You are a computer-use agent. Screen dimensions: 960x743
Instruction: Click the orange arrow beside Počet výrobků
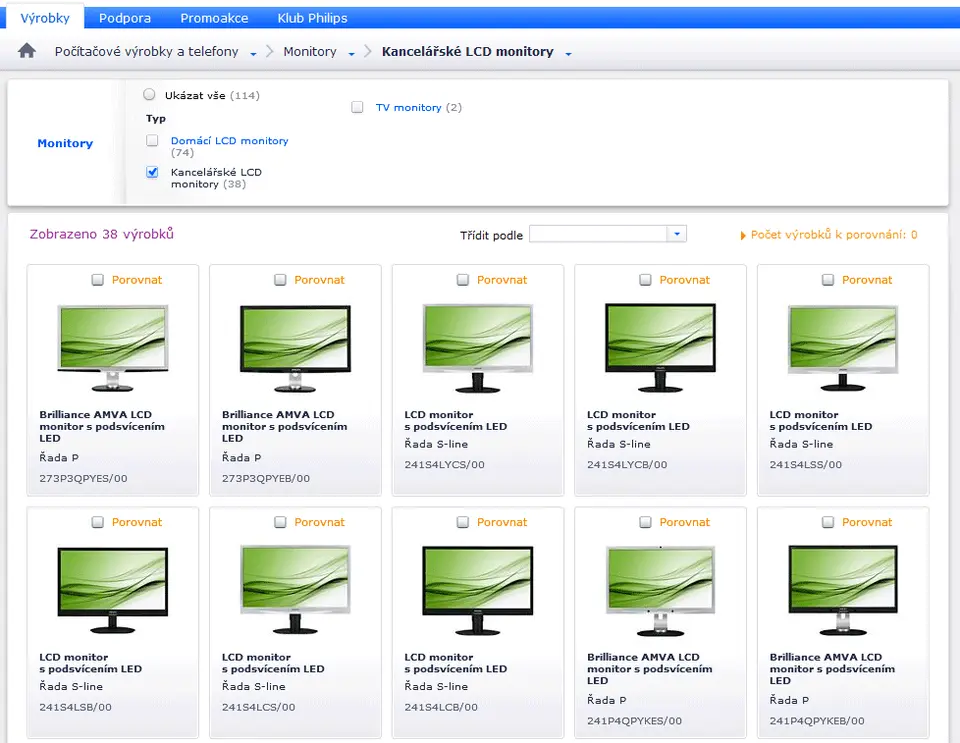click(x=743, y=235)
